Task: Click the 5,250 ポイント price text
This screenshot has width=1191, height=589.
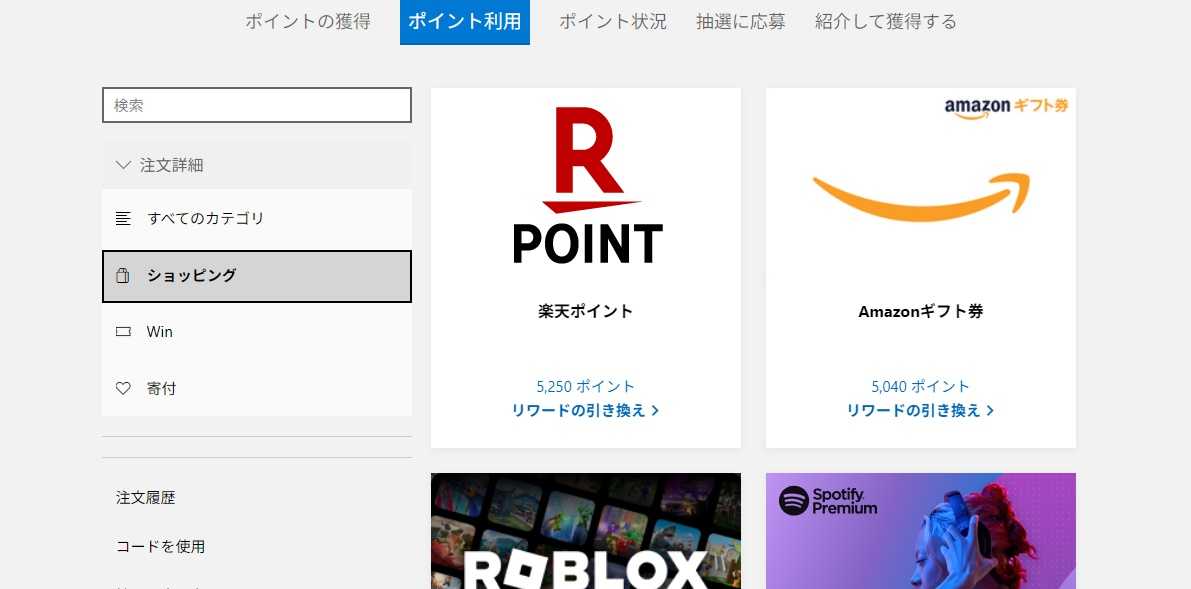Action: (586, 387)
